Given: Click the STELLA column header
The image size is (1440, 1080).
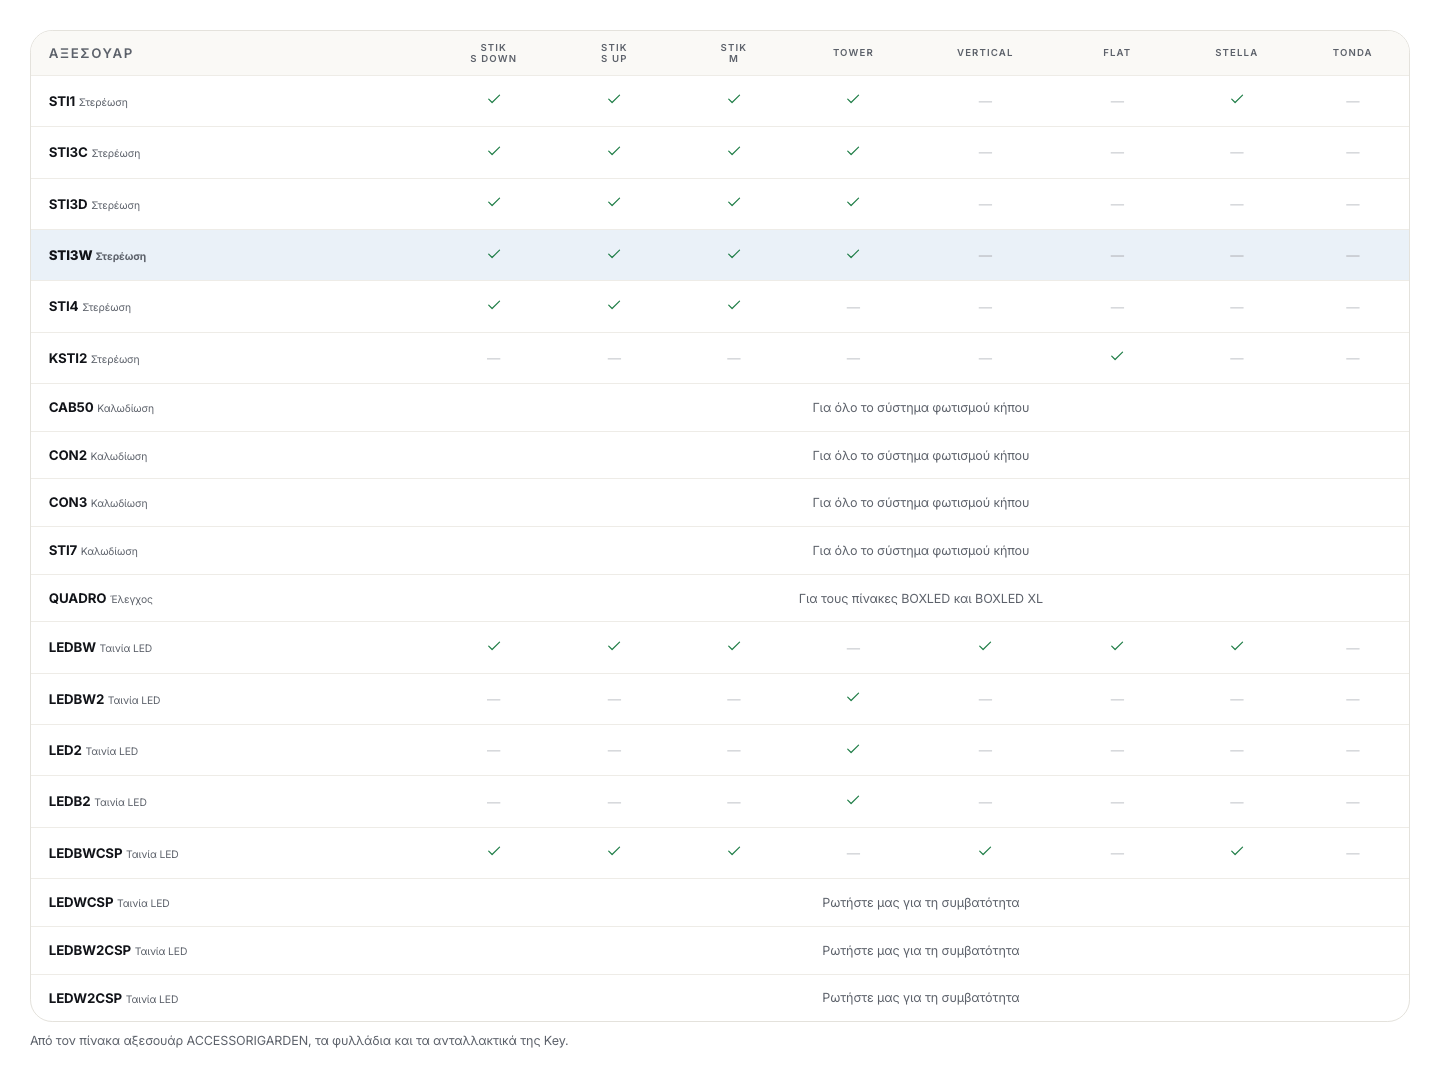Looking at the screenshot, I should point(1237,53).
